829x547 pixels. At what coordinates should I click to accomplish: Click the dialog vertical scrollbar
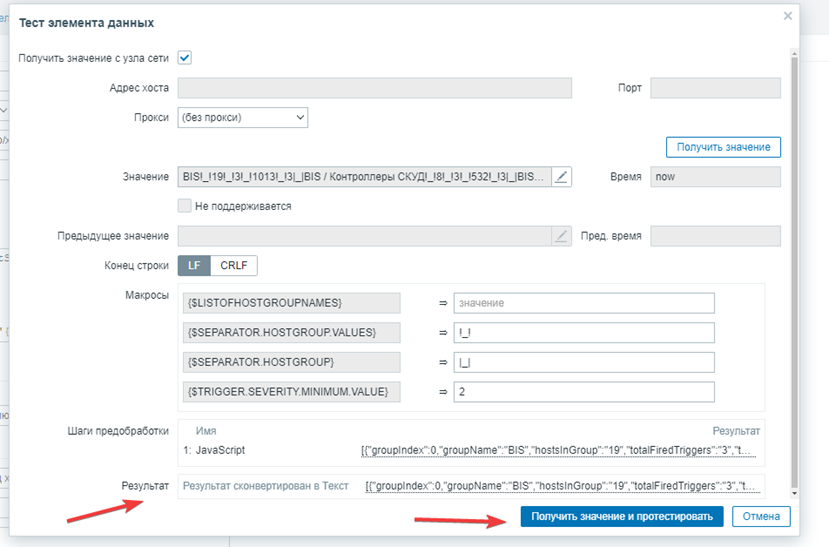pyautogui.click(x=795, y=270)
